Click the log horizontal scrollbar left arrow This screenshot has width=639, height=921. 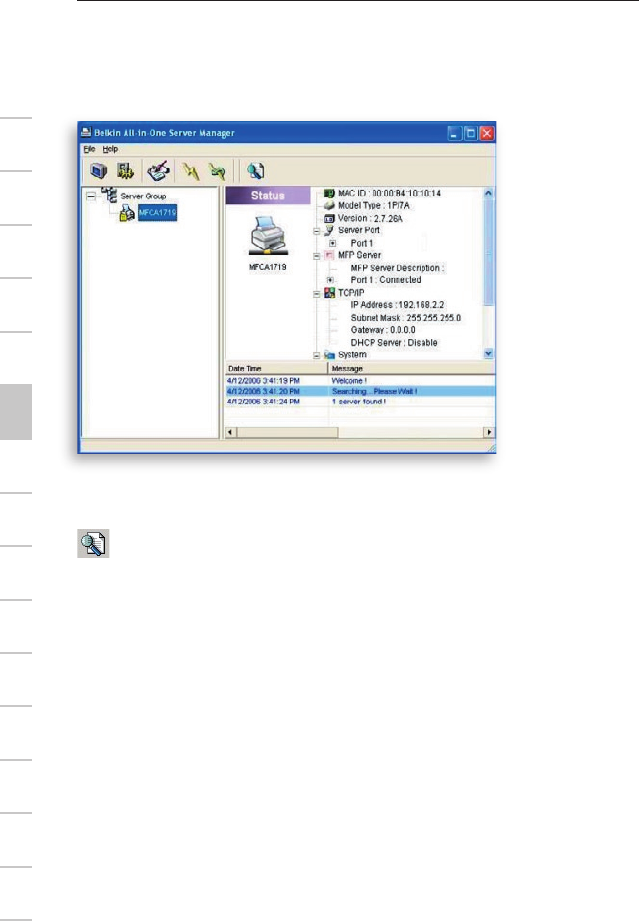[x=231, y=432]
